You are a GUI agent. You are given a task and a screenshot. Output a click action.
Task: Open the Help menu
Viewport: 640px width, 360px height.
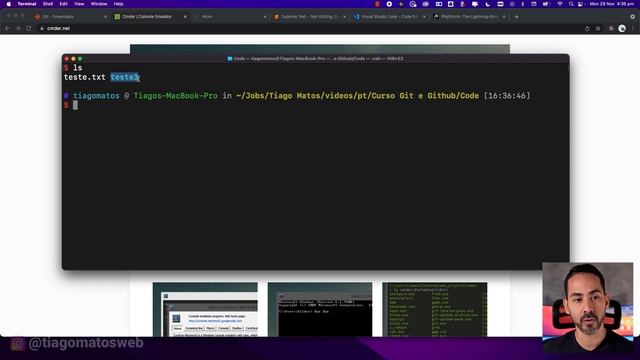(118, 4)
